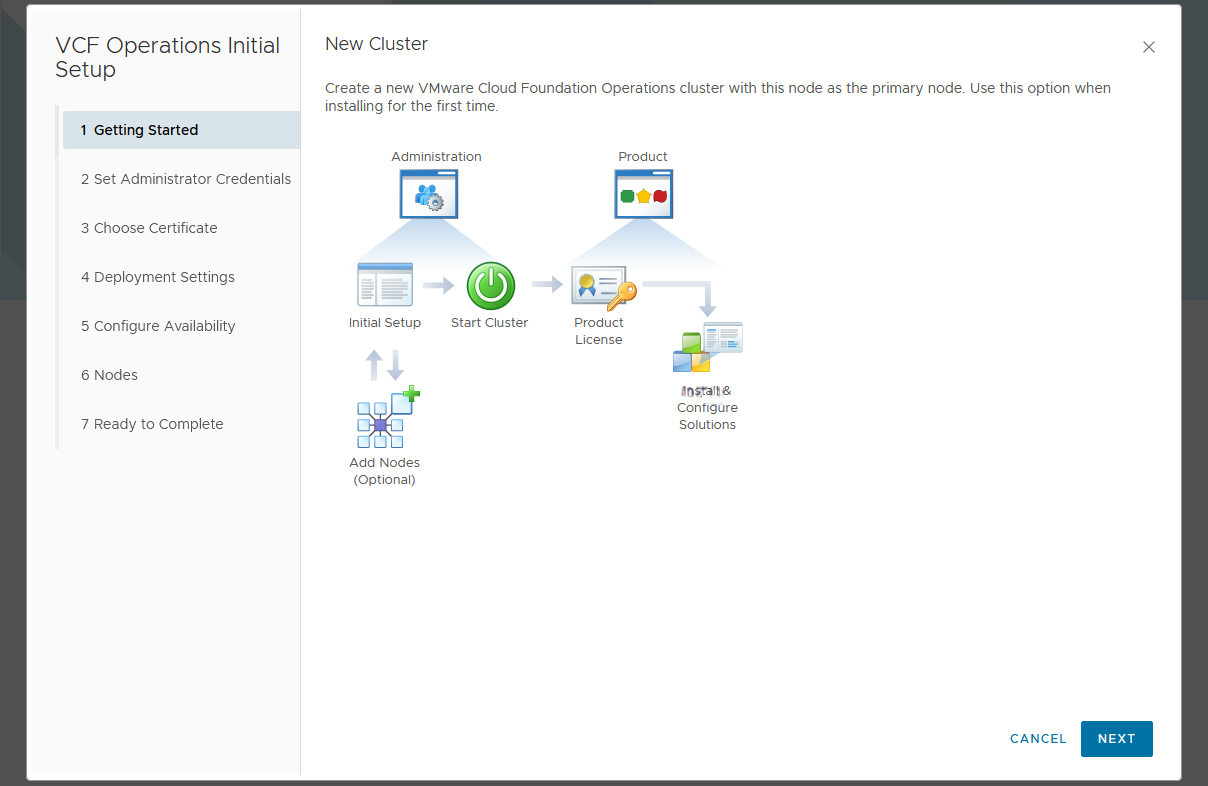Click the Administration window icon
This screenshot has width=1208, height=786.
429,194
